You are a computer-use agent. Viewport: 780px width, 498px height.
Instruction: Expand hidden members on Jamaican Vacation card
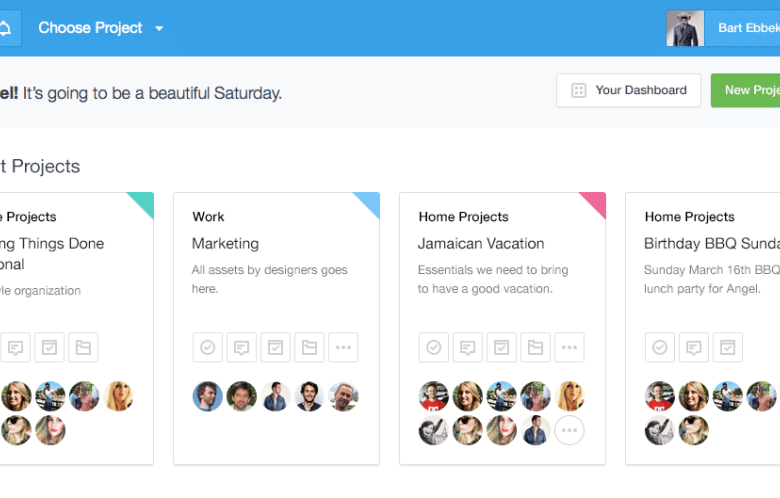(x=570, y=430)
